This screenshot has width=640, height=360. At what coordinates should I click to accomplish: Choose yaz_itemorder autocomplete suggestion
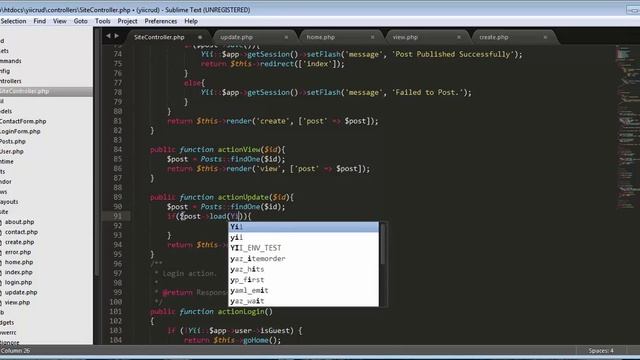click(x=303, y=259)
